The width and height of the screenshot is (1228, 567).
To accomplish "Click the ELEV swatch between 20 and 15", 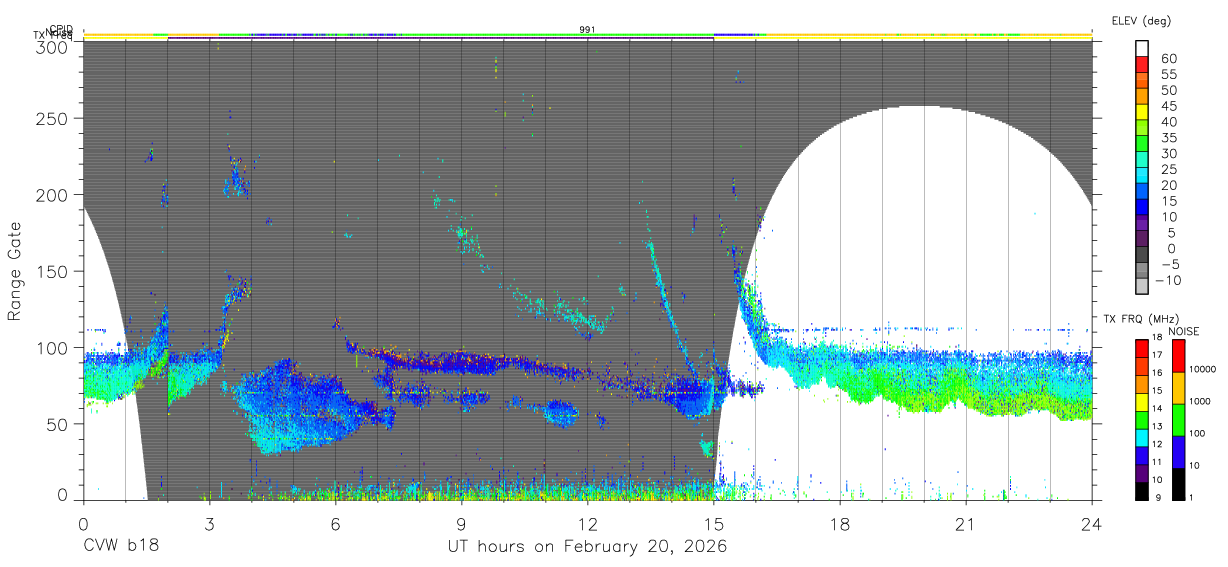I will pyautogui.click(x=1142, y=192).
